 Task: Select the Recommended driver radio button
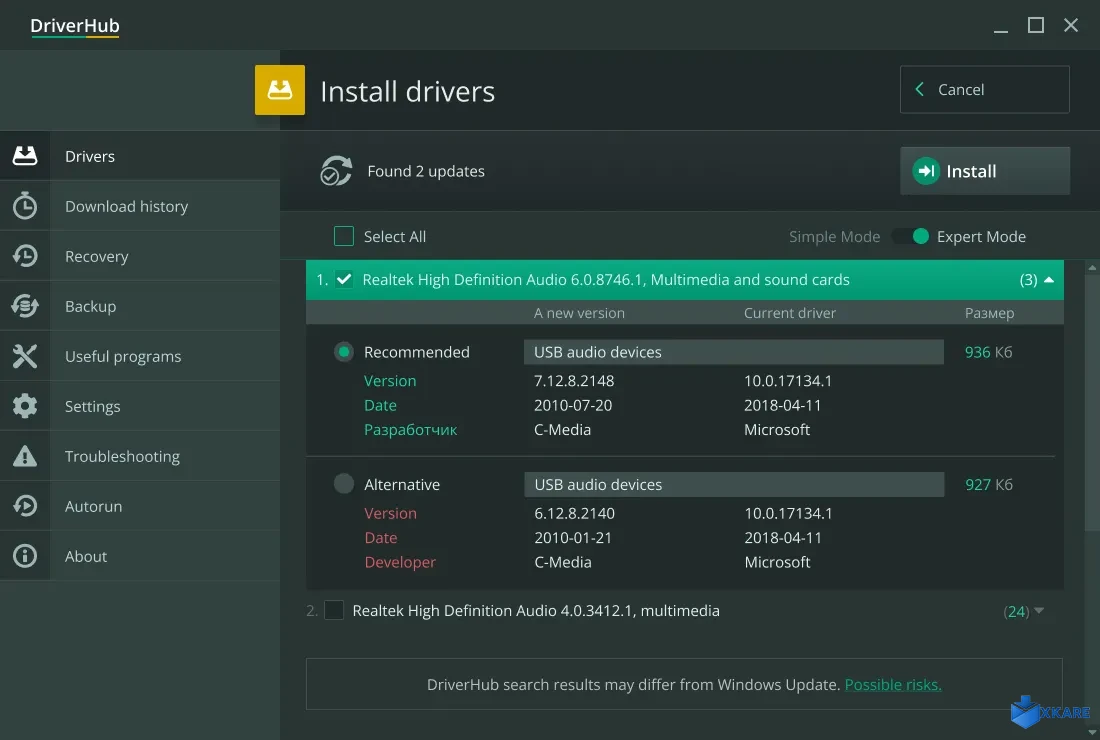pos(344,351)
